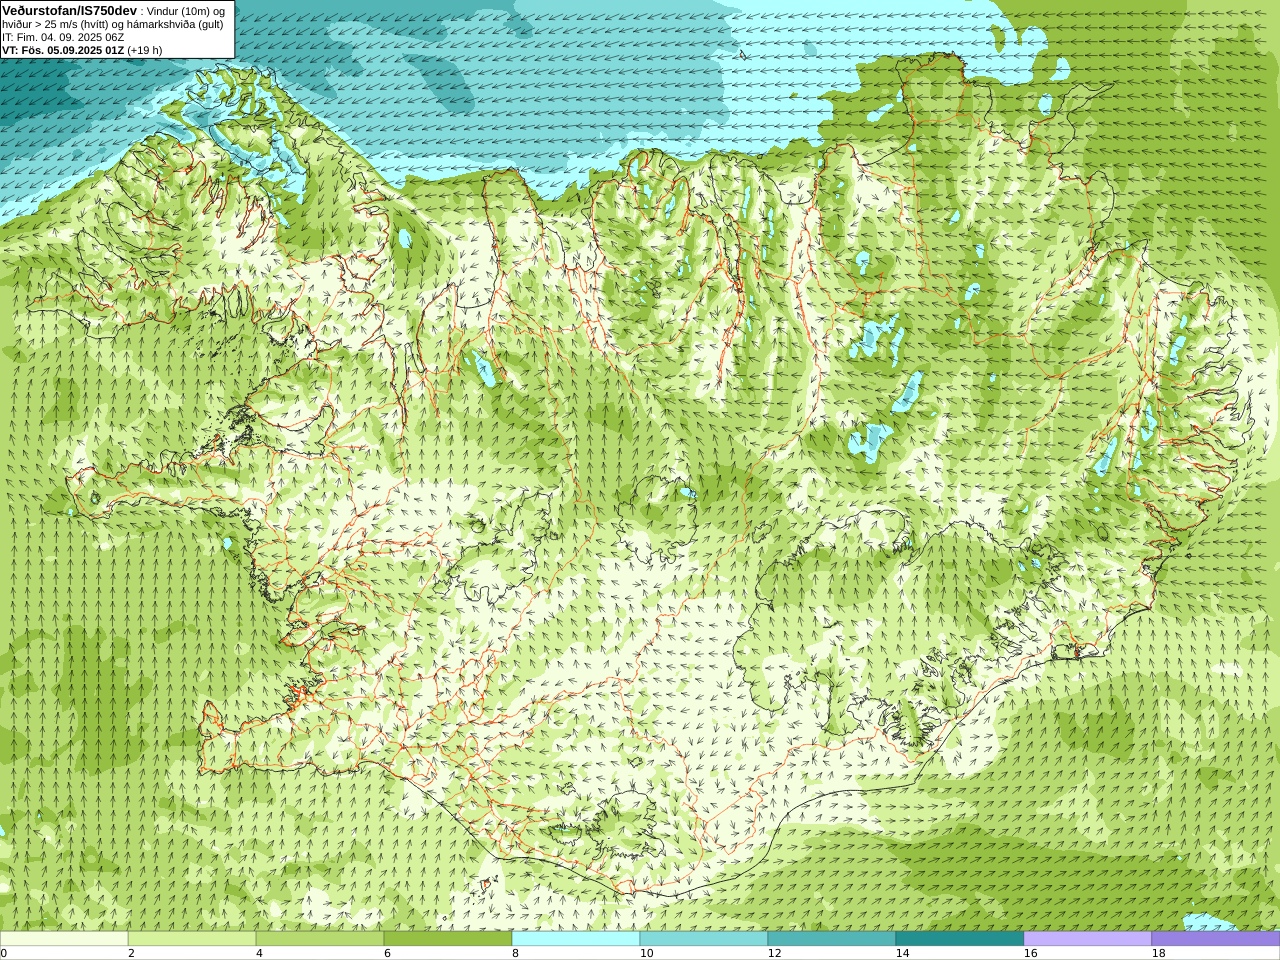
Task: Click the 2–4 m/s light green legend swatch
Action: [192, 939]
